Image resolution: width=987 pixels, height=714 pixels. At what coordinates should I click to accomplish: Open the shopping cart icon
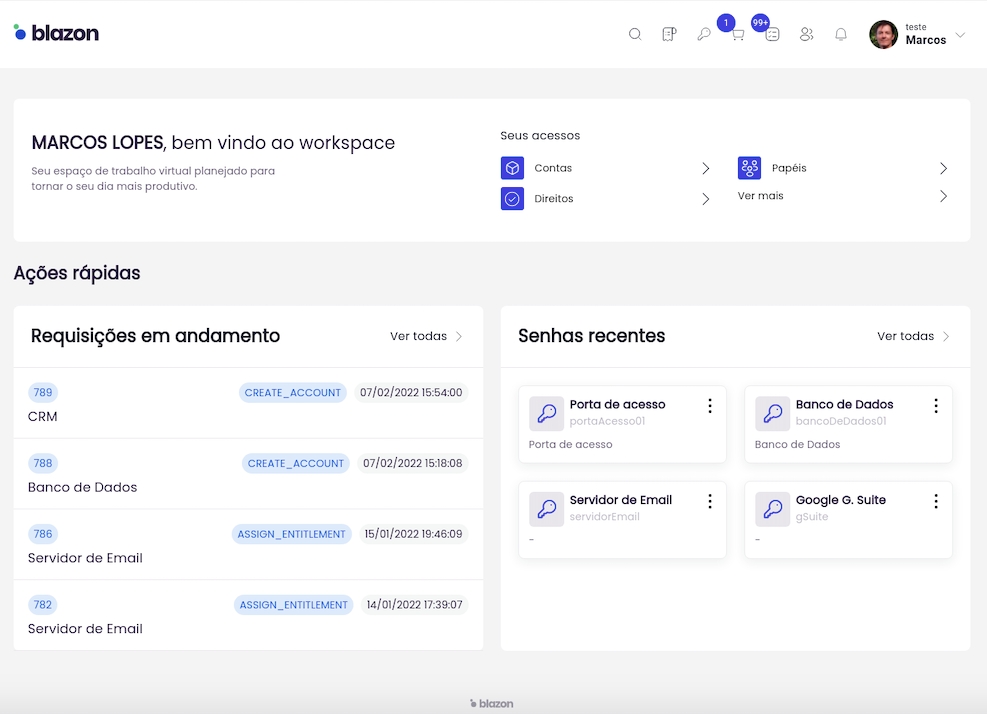point(738,34)
